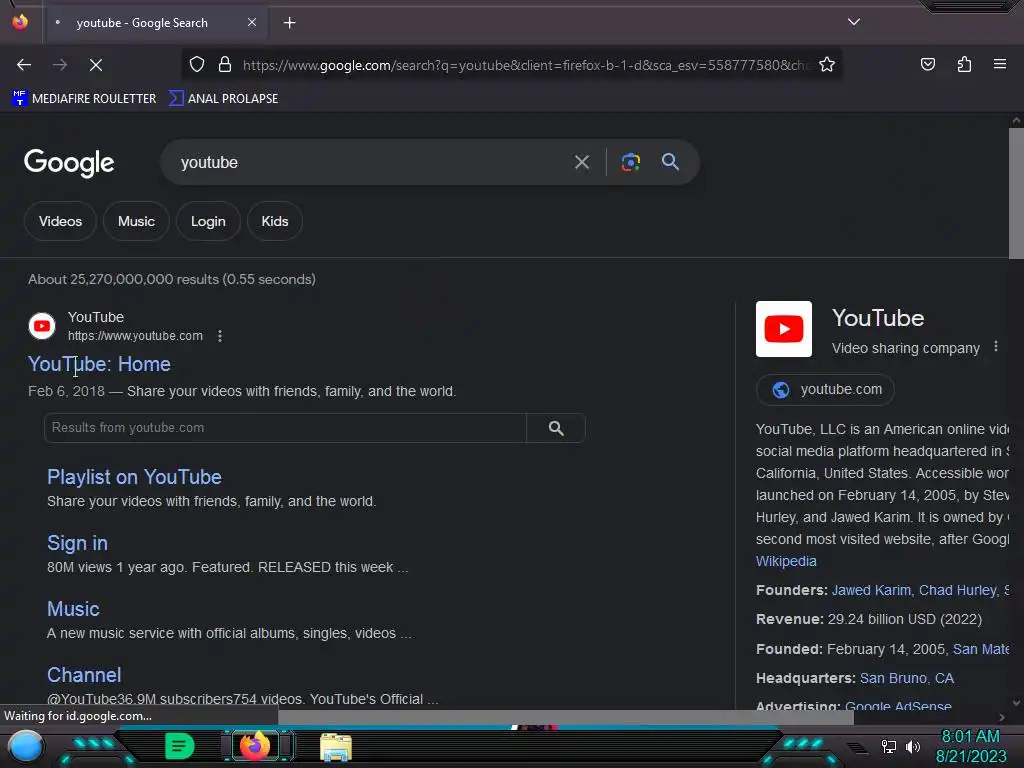
Task: Click the horizontal scrollbar right arrow
Action: click(x=1002, y=718)
